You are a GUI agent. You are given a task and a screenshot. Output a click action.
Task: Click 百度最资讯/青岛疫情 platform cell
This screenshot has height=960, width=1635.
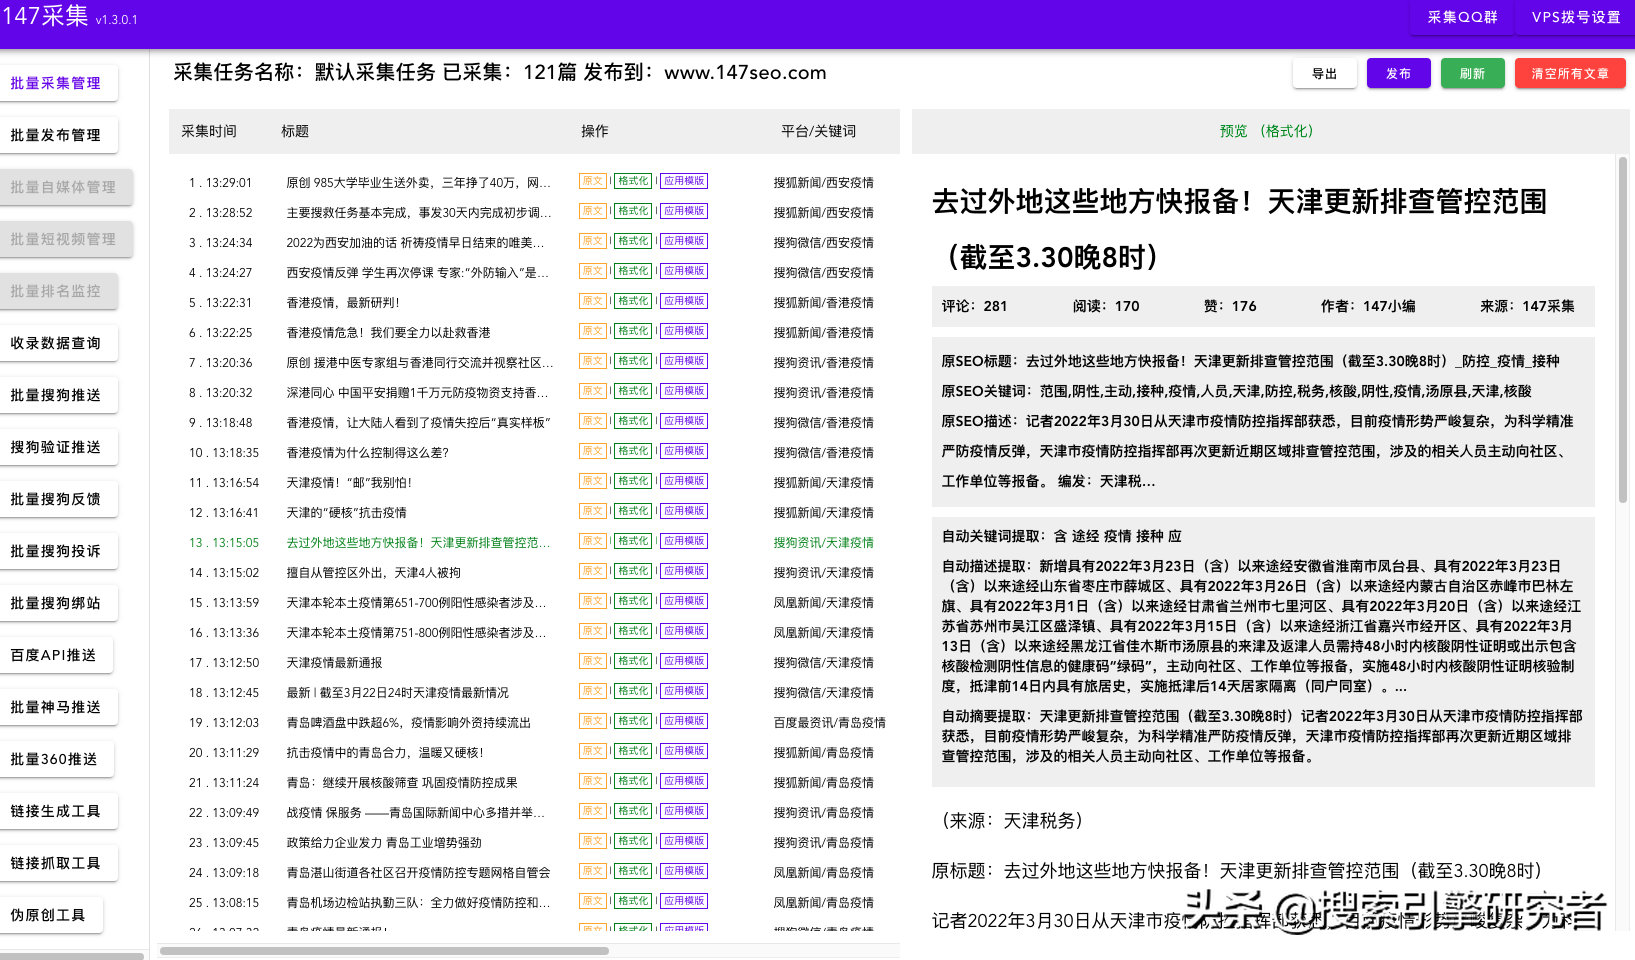[x=829, y=723]
